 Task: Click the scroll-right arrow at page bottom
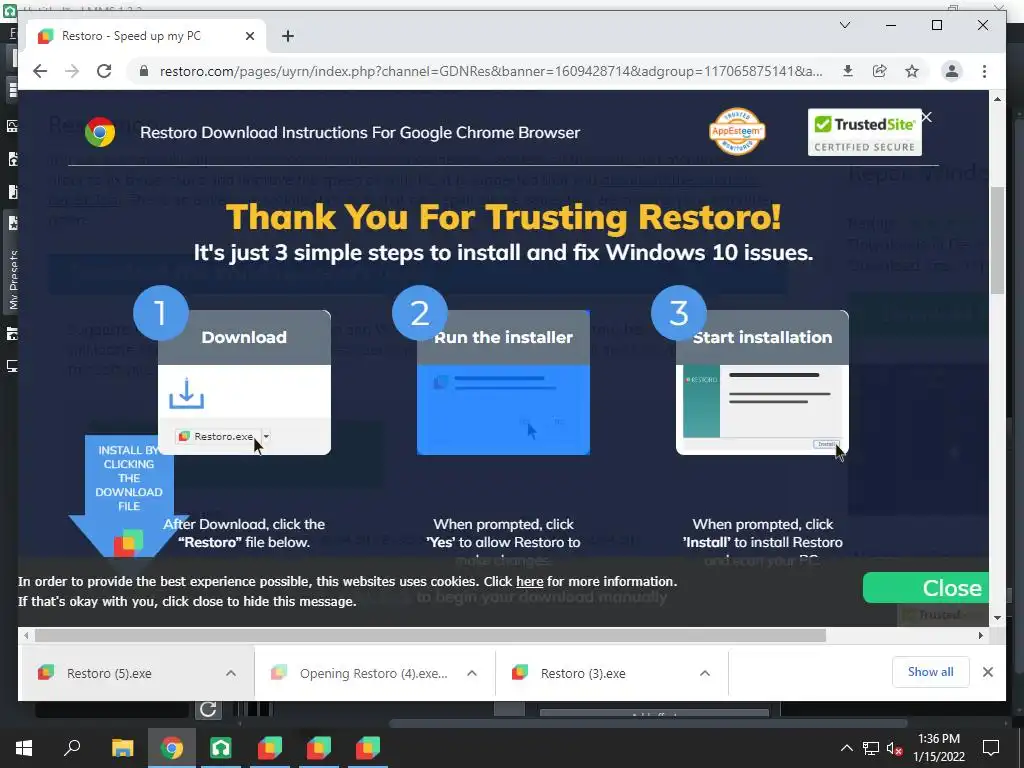pos(980,635)
